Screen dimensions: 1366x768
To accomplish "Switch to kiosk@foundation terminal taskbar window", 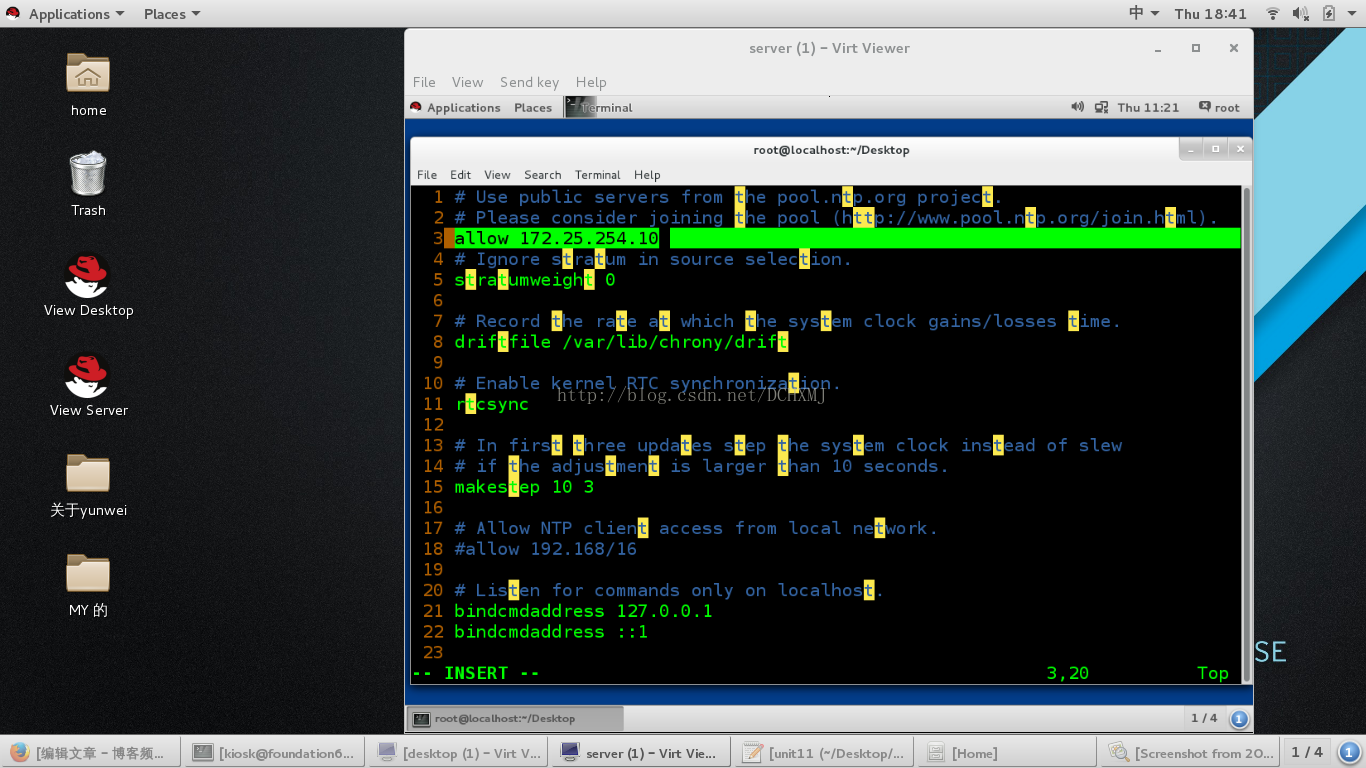I will pyautogui.click(x=274, y=752).
